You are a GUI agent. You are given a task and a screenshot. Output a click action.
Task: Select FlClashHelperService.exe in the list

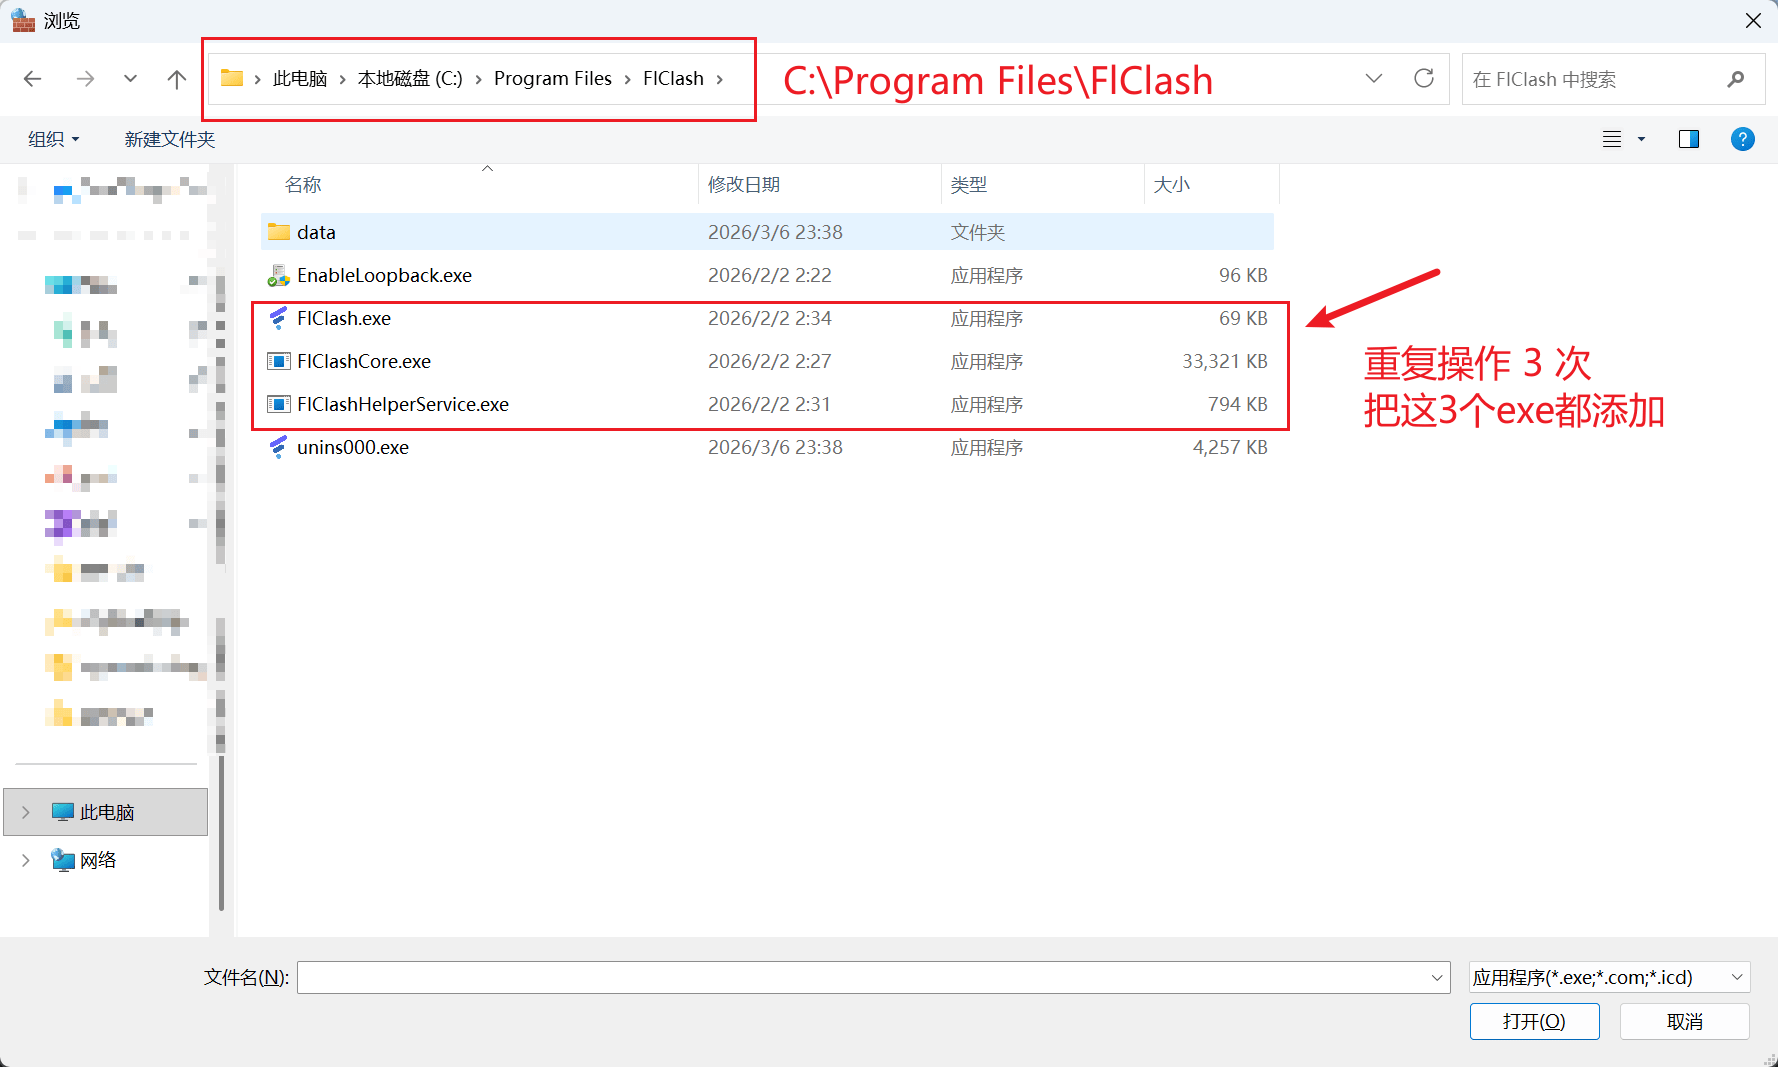402,405
